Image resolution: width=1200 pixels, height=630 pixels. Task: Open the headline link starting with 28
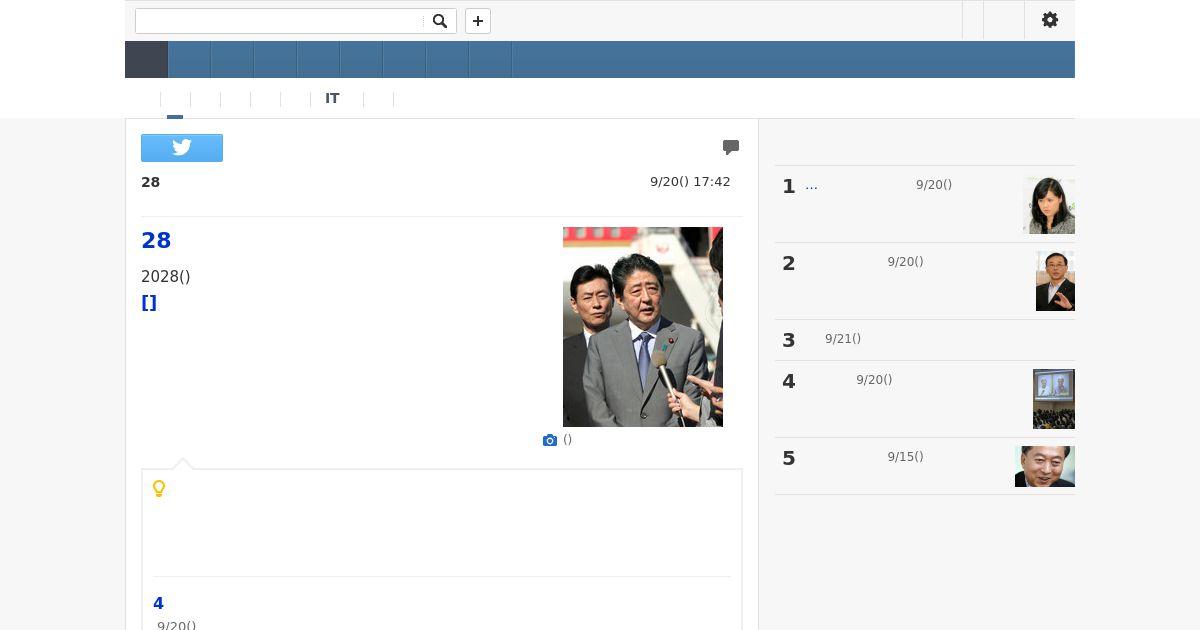tap(156, 240)
